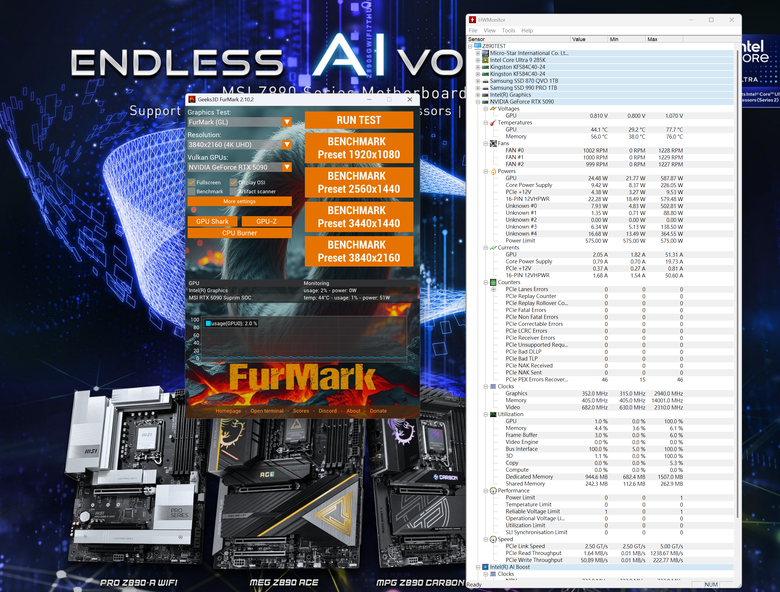
Task: Expand the Intel Core Ultra 9 285K node
Action: tap(478, 60)
